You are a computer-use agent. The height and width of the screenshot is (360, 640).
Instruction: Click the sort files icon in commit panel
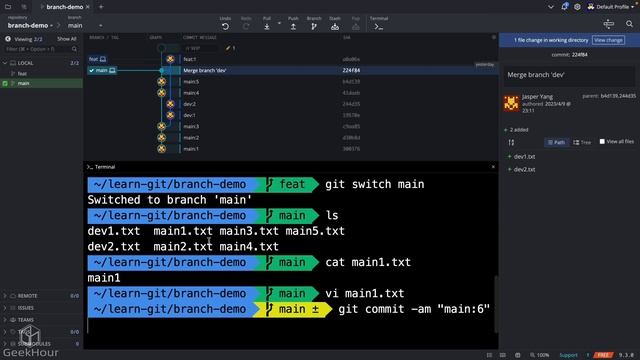coord(511,142)
